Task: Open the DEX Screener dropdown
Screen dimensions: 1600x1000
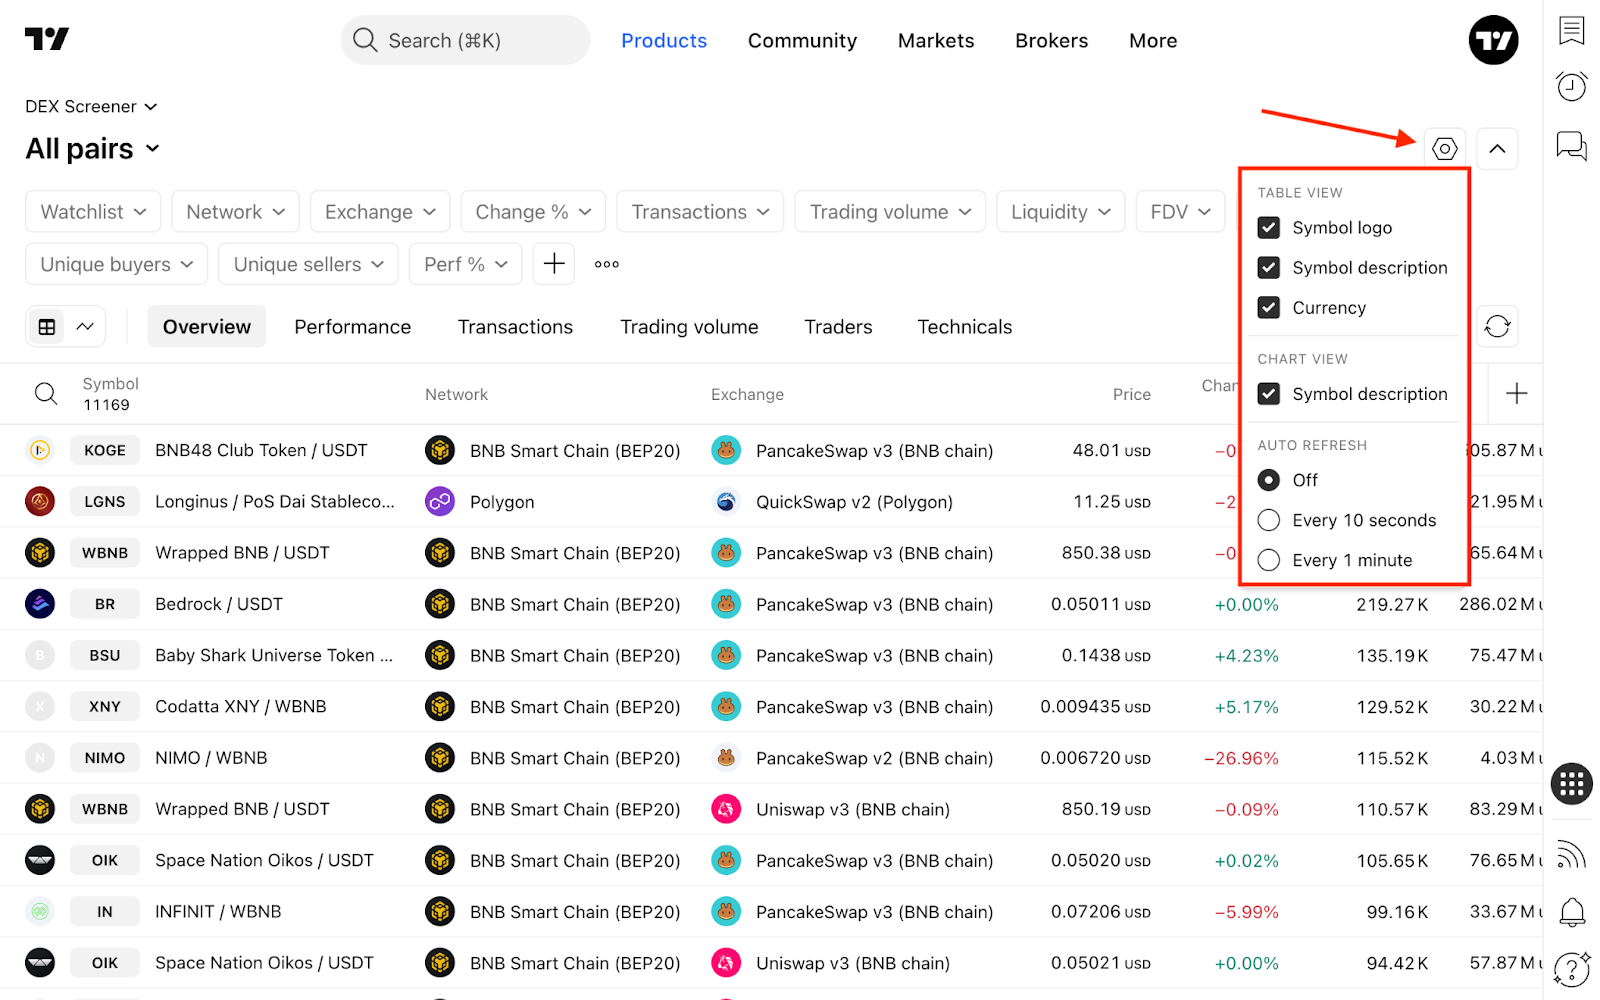Action: (x=91, y=106)
